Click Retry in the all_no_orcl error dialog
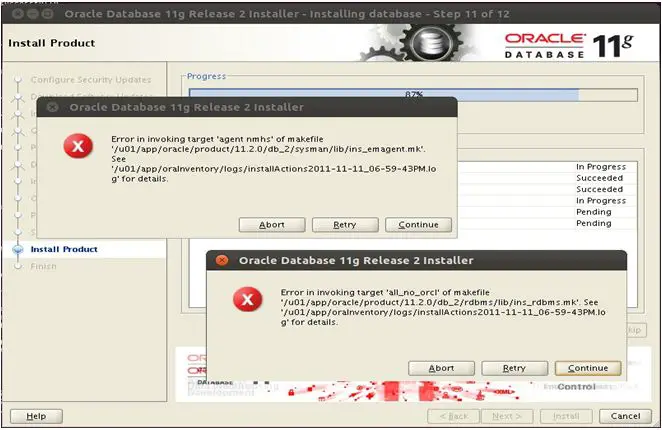 pos(514,368)
